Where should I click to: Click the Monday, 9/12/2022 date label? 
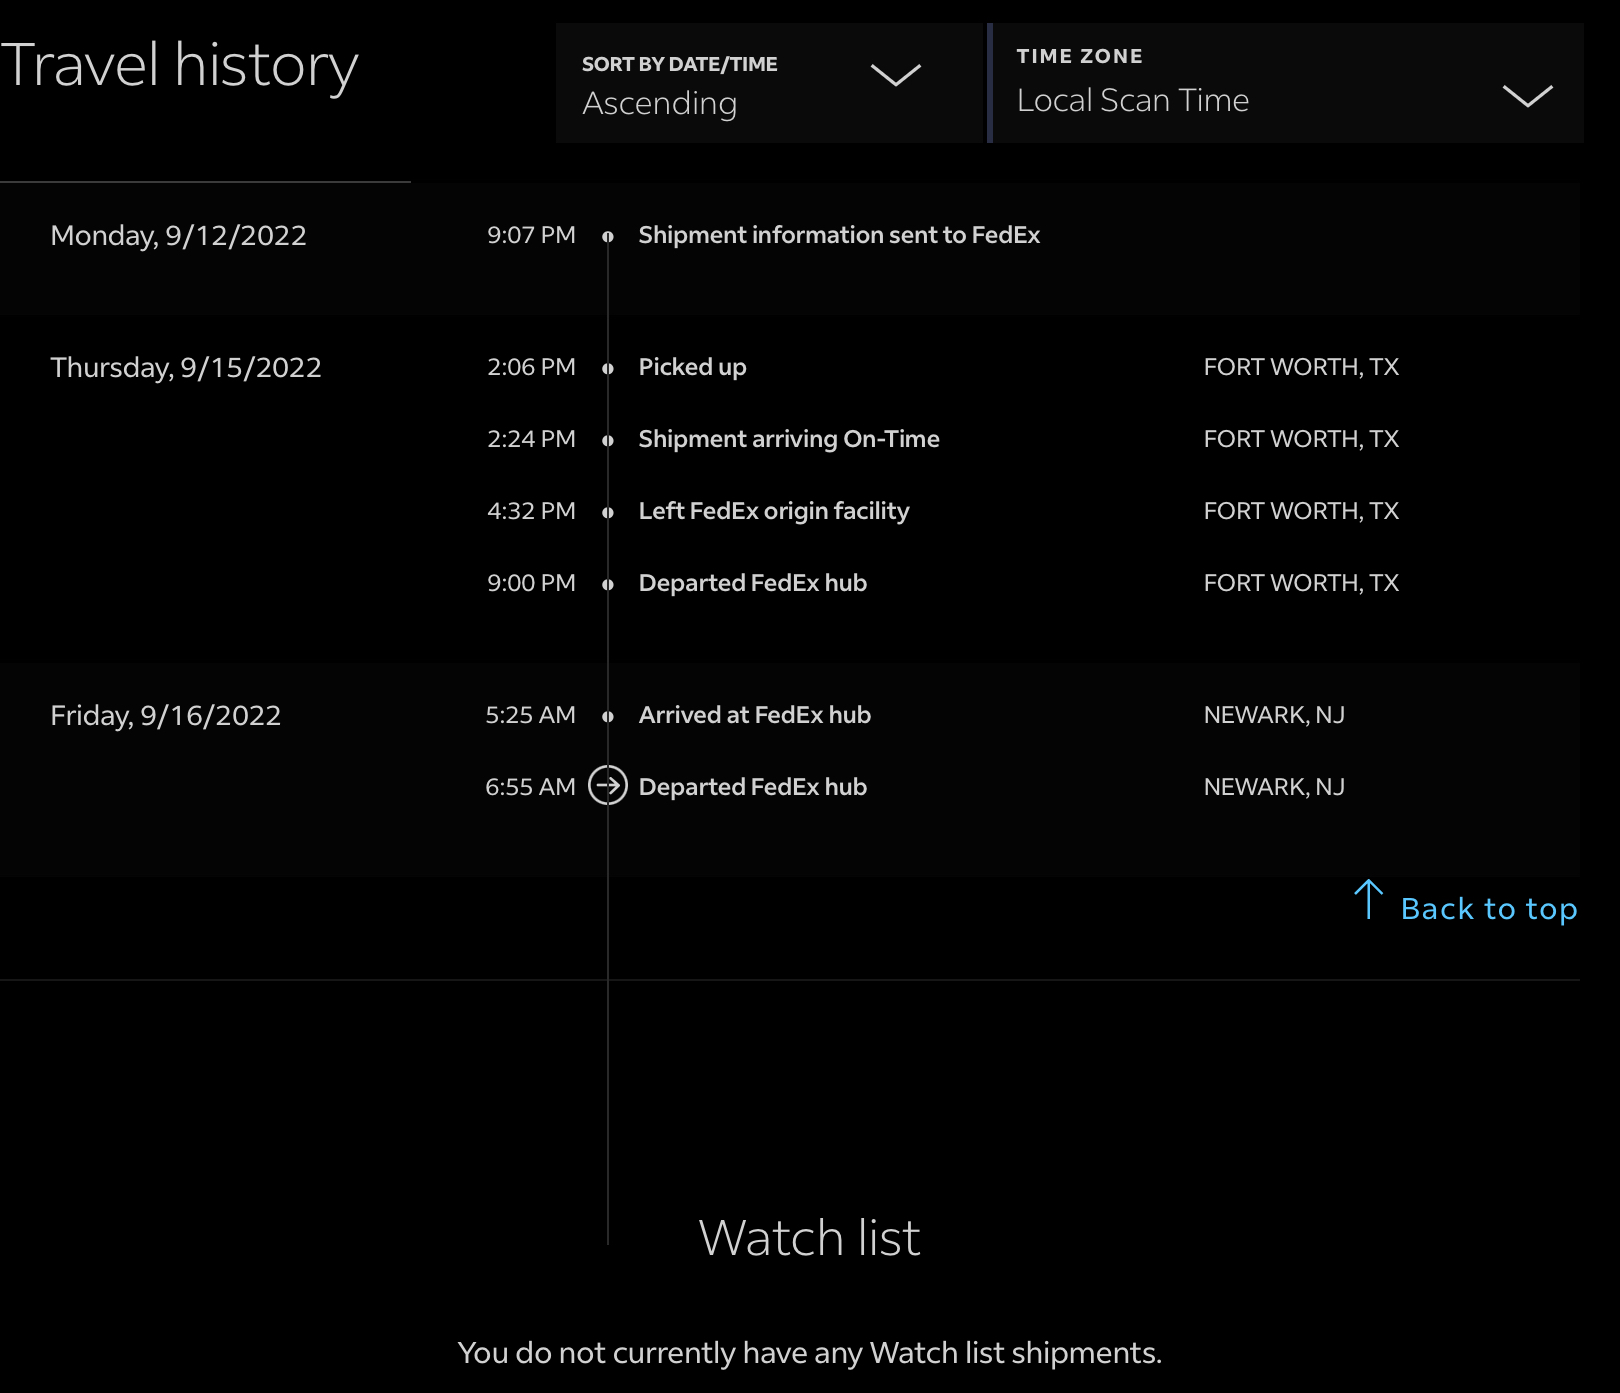coord(178,236)
